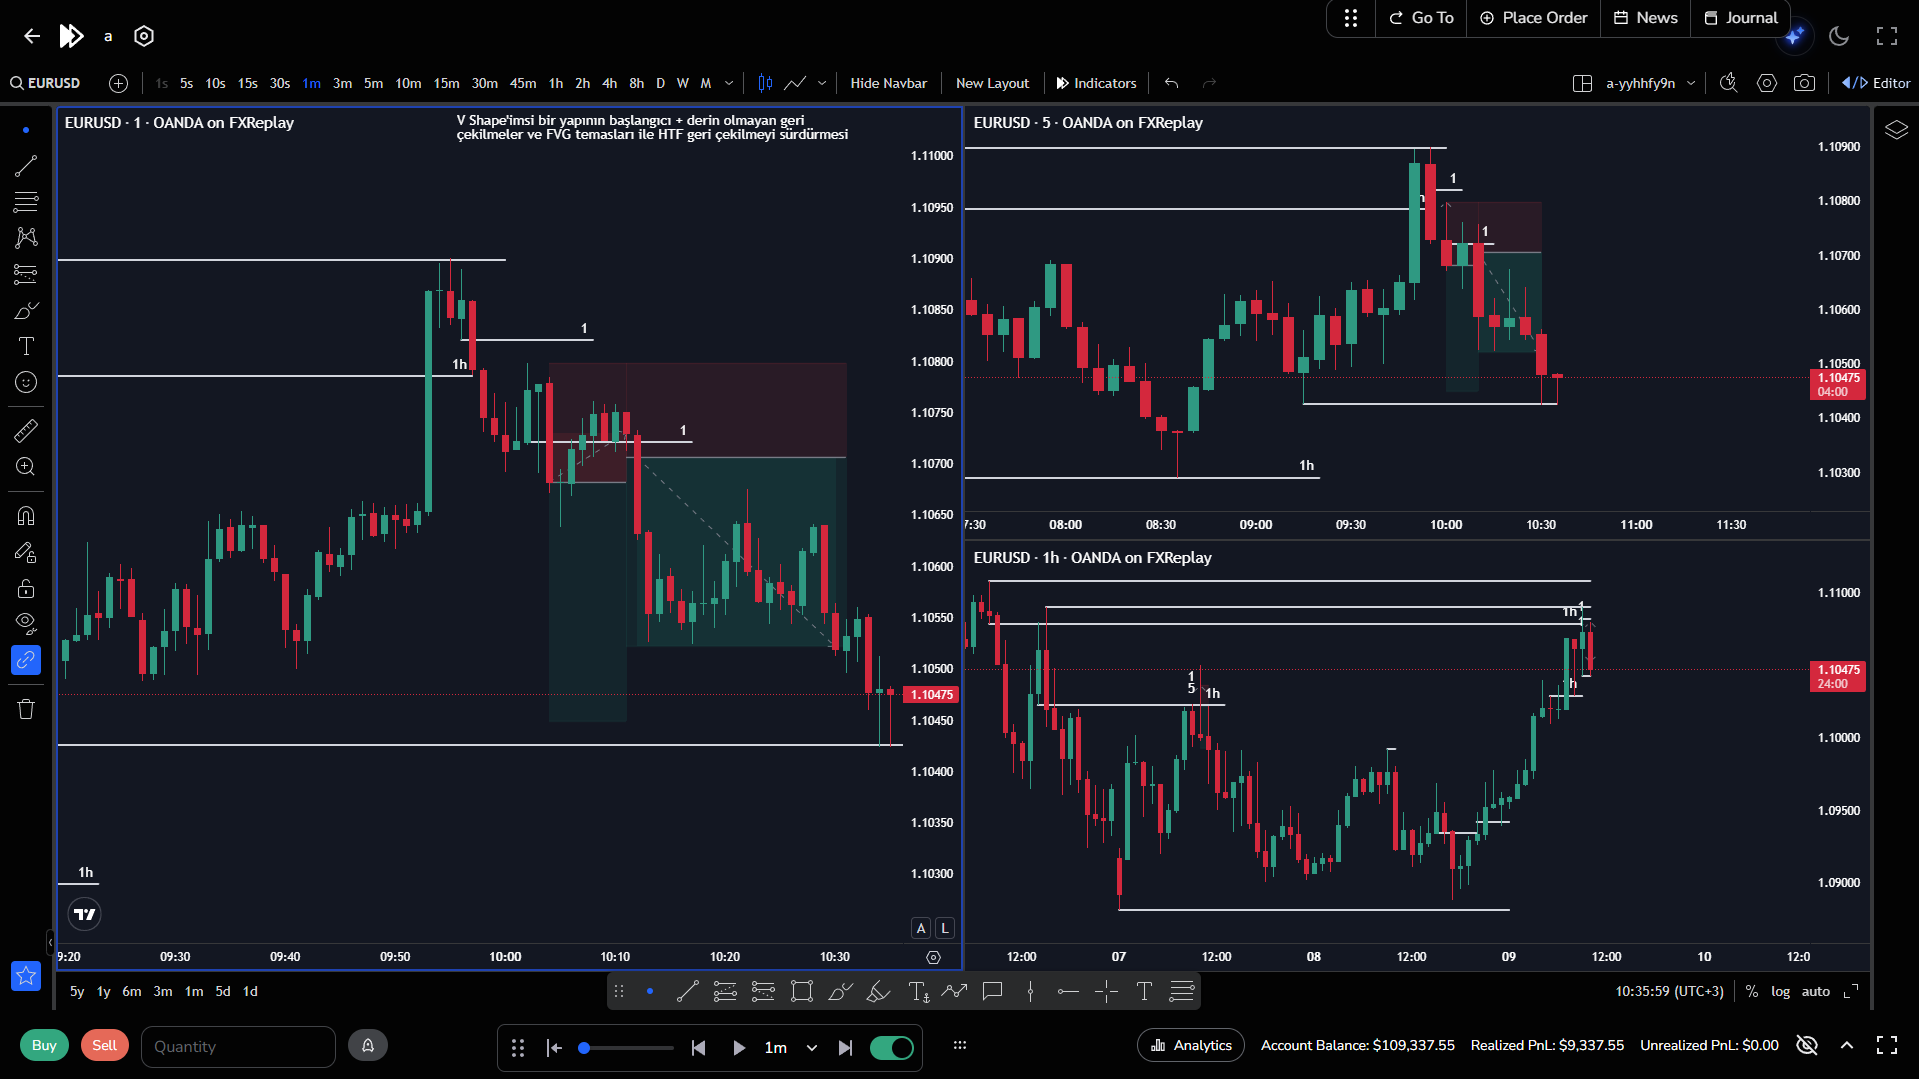Screen dimensions: 1919x1079
Task: Open Indicators panel
Action: click(1096, 83)
